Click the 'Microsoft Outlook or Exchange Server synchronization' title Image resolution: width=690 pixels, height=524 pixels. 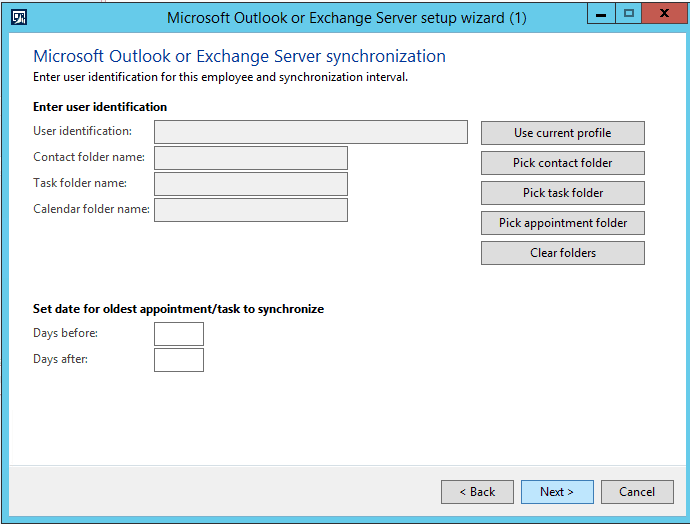coord(239,56)
